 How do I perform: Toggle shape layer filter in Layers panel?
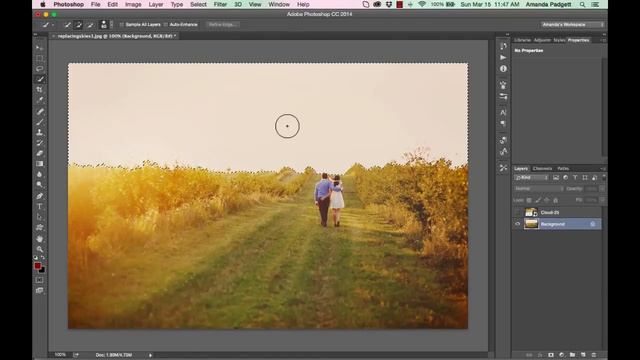coord(585,178)
